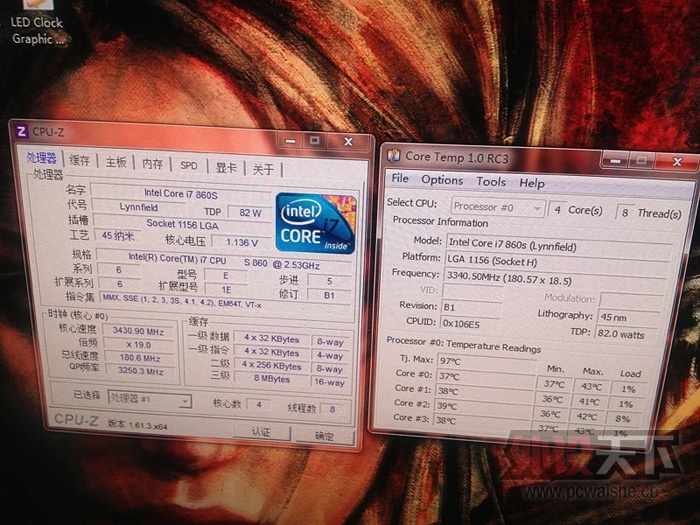Switch to the 缓存 tab in CPU-Z
700x525 pixels.
(80, 160)
